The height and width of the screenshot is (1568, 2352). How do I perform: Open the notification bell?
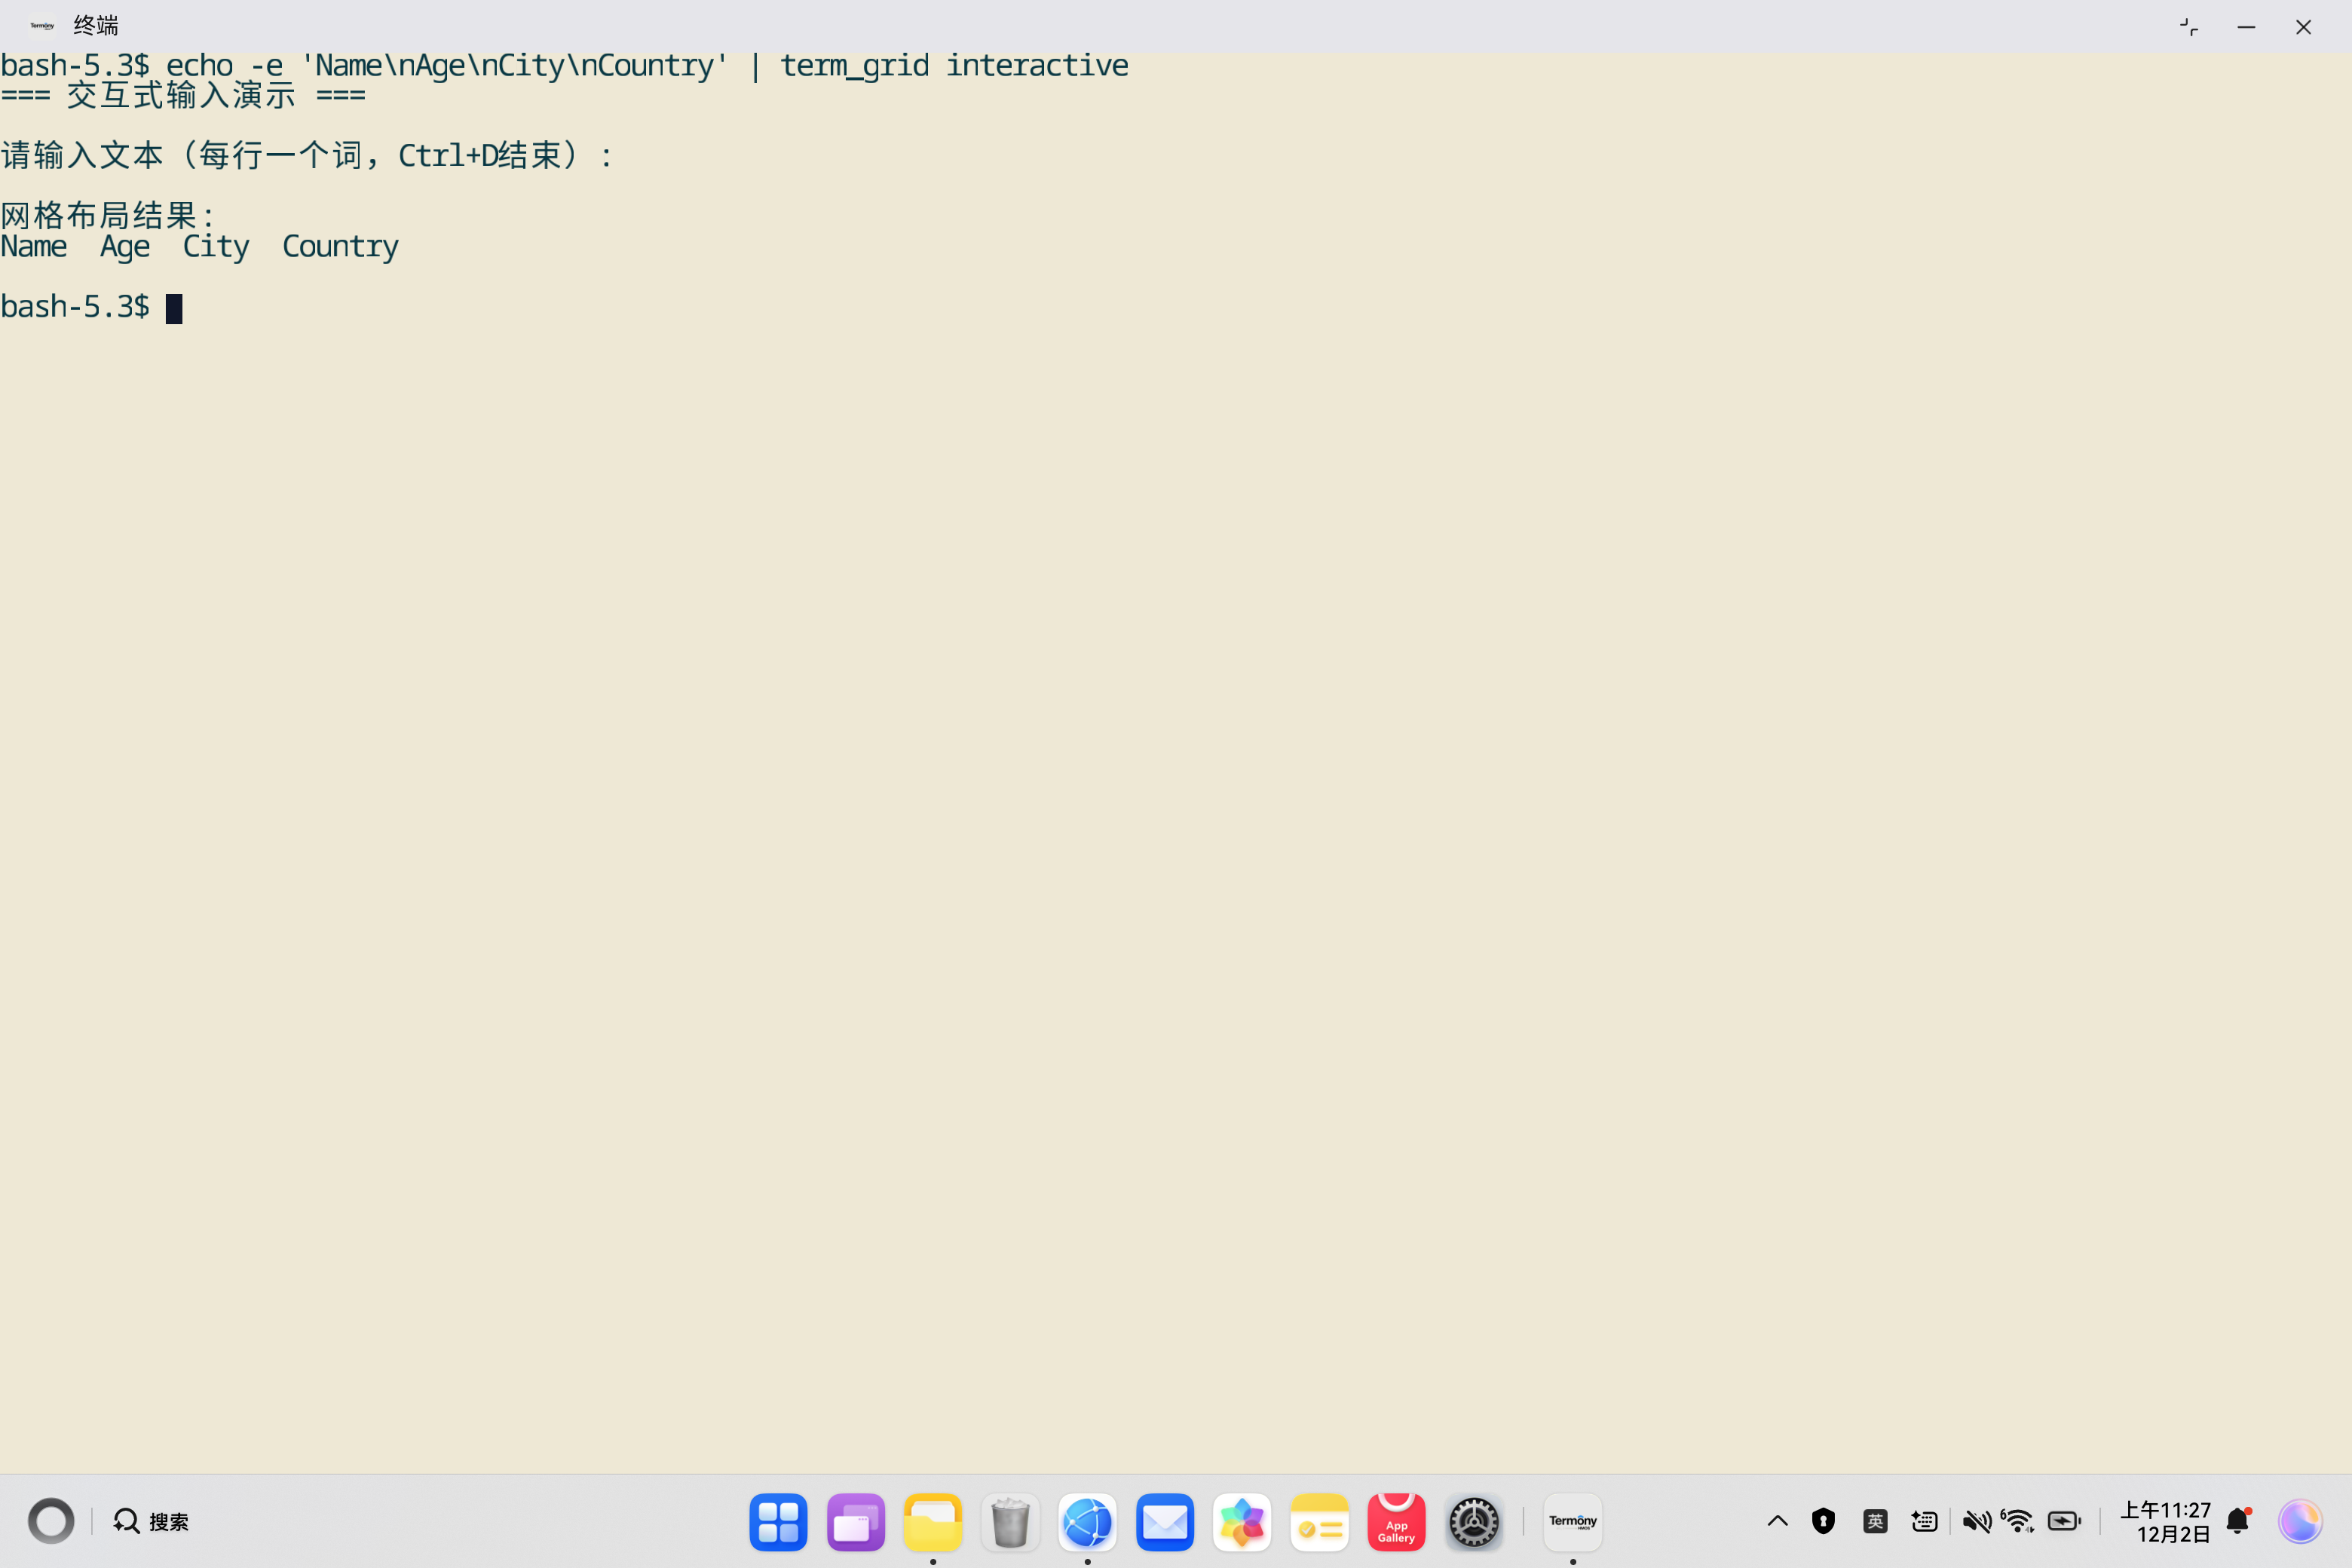pyautogui.click(x=2238, y=1522)
